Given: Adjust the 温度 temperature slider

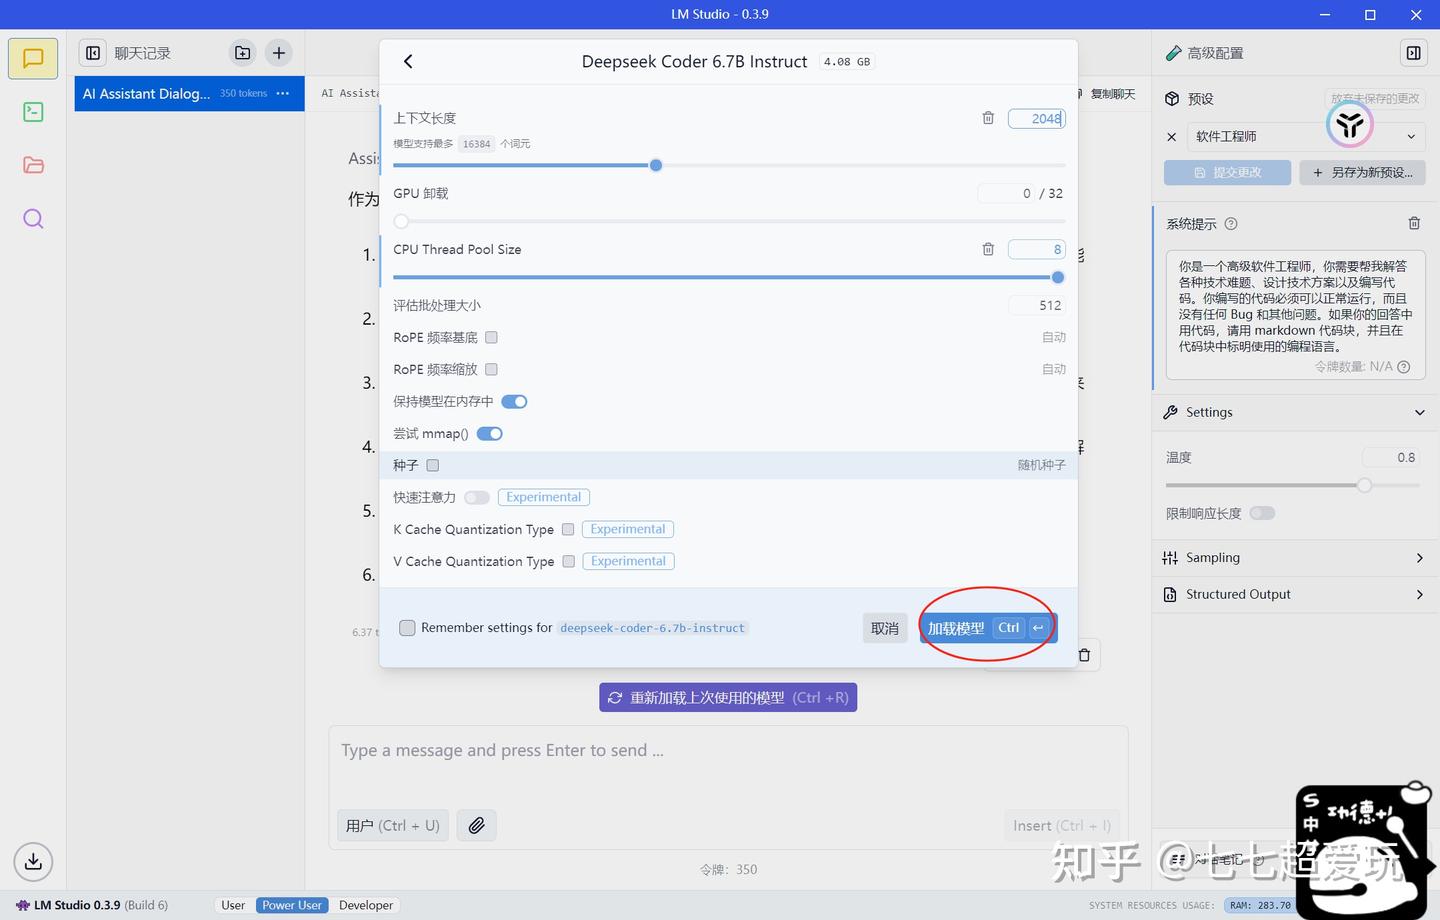Looking at the screenshot, I should pos(1364,485).
